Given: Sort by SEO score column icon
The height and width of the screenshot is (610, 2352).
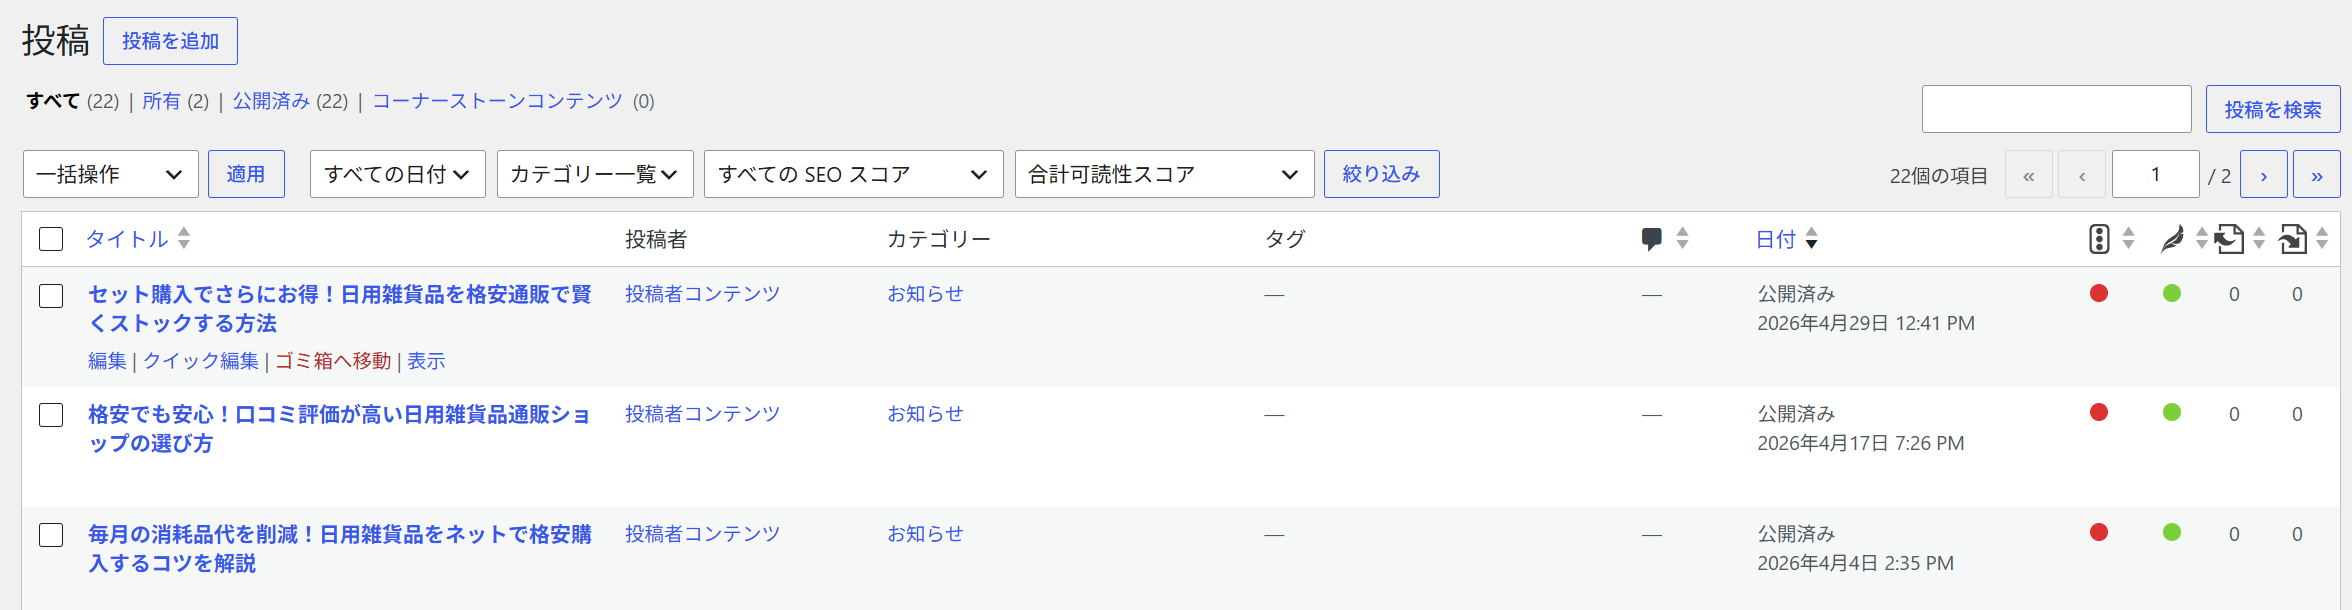Looking at the screenshot, I should click(2099, 239).
